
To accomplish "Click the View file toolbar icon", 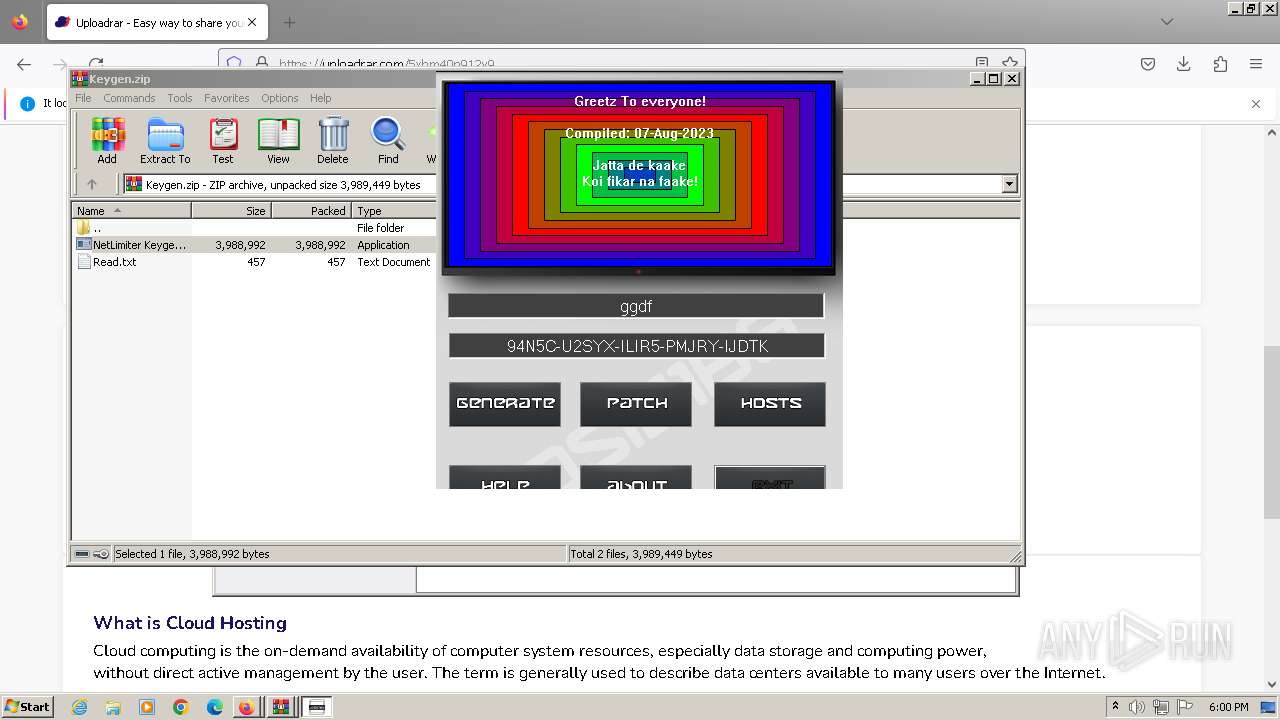I will [x=278, y=140].
